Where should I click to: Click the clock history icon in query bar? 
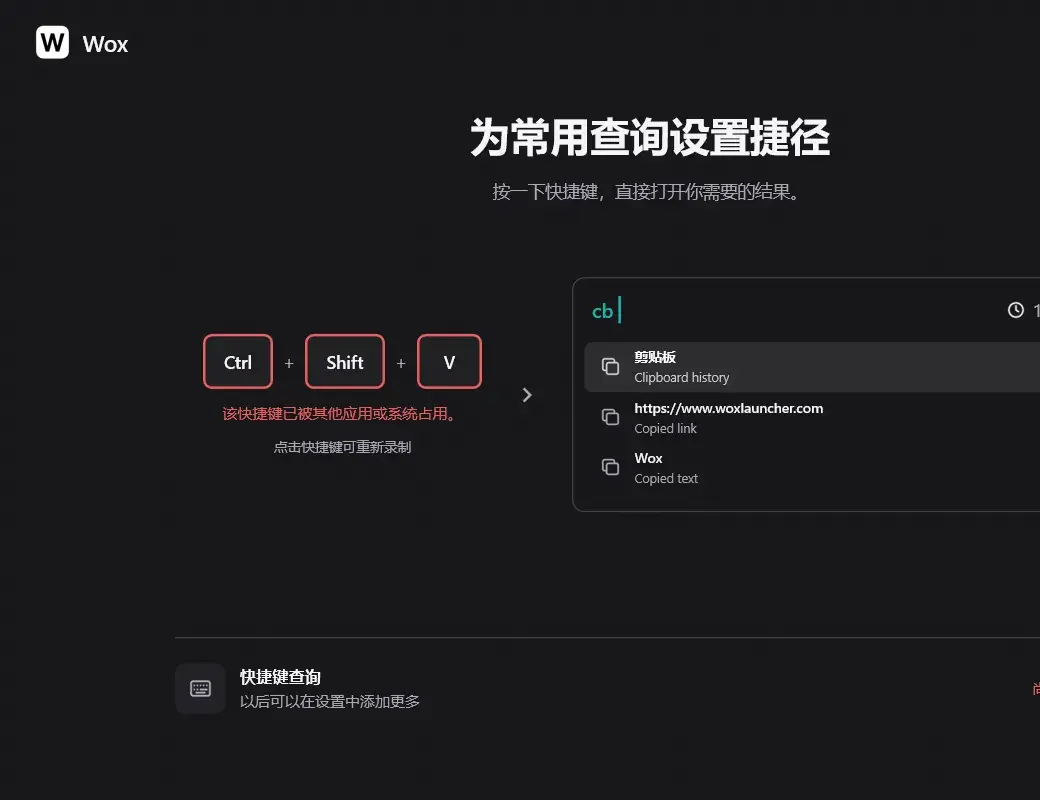(1015, 310)
